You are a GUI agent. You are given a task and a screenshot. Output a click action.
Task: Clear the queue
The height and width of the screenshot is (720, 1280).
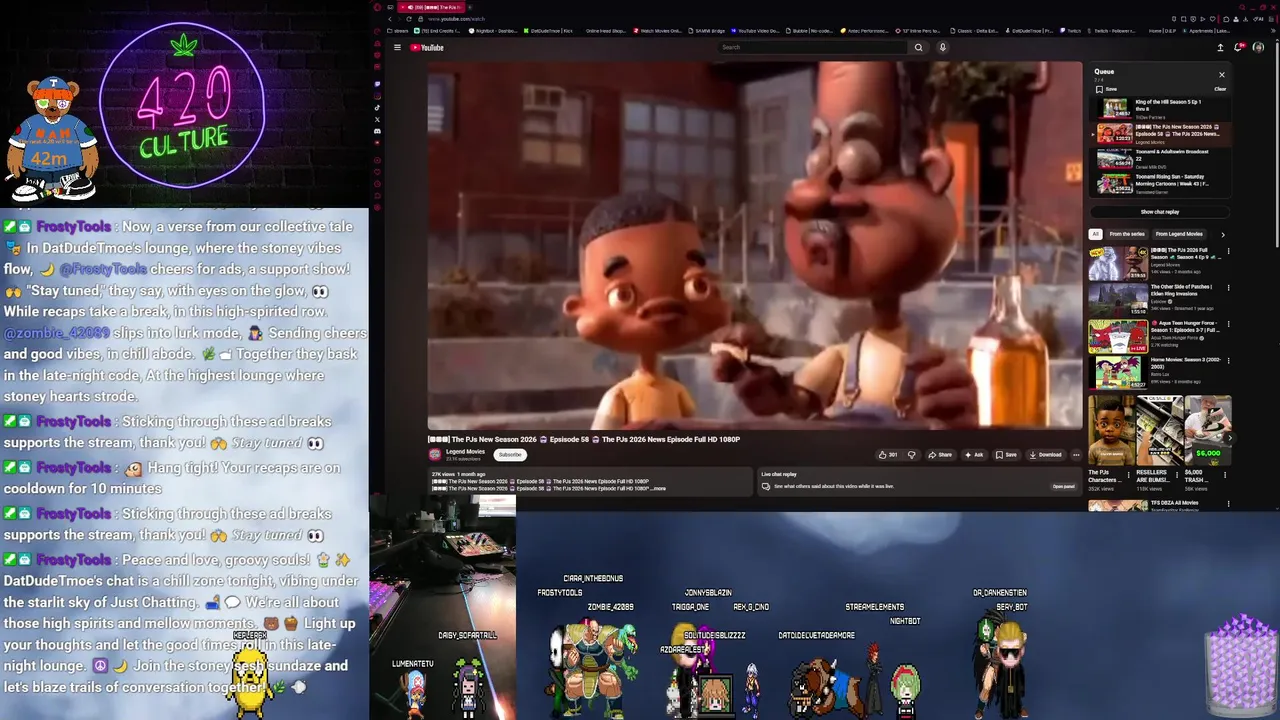click(1220, 89)
